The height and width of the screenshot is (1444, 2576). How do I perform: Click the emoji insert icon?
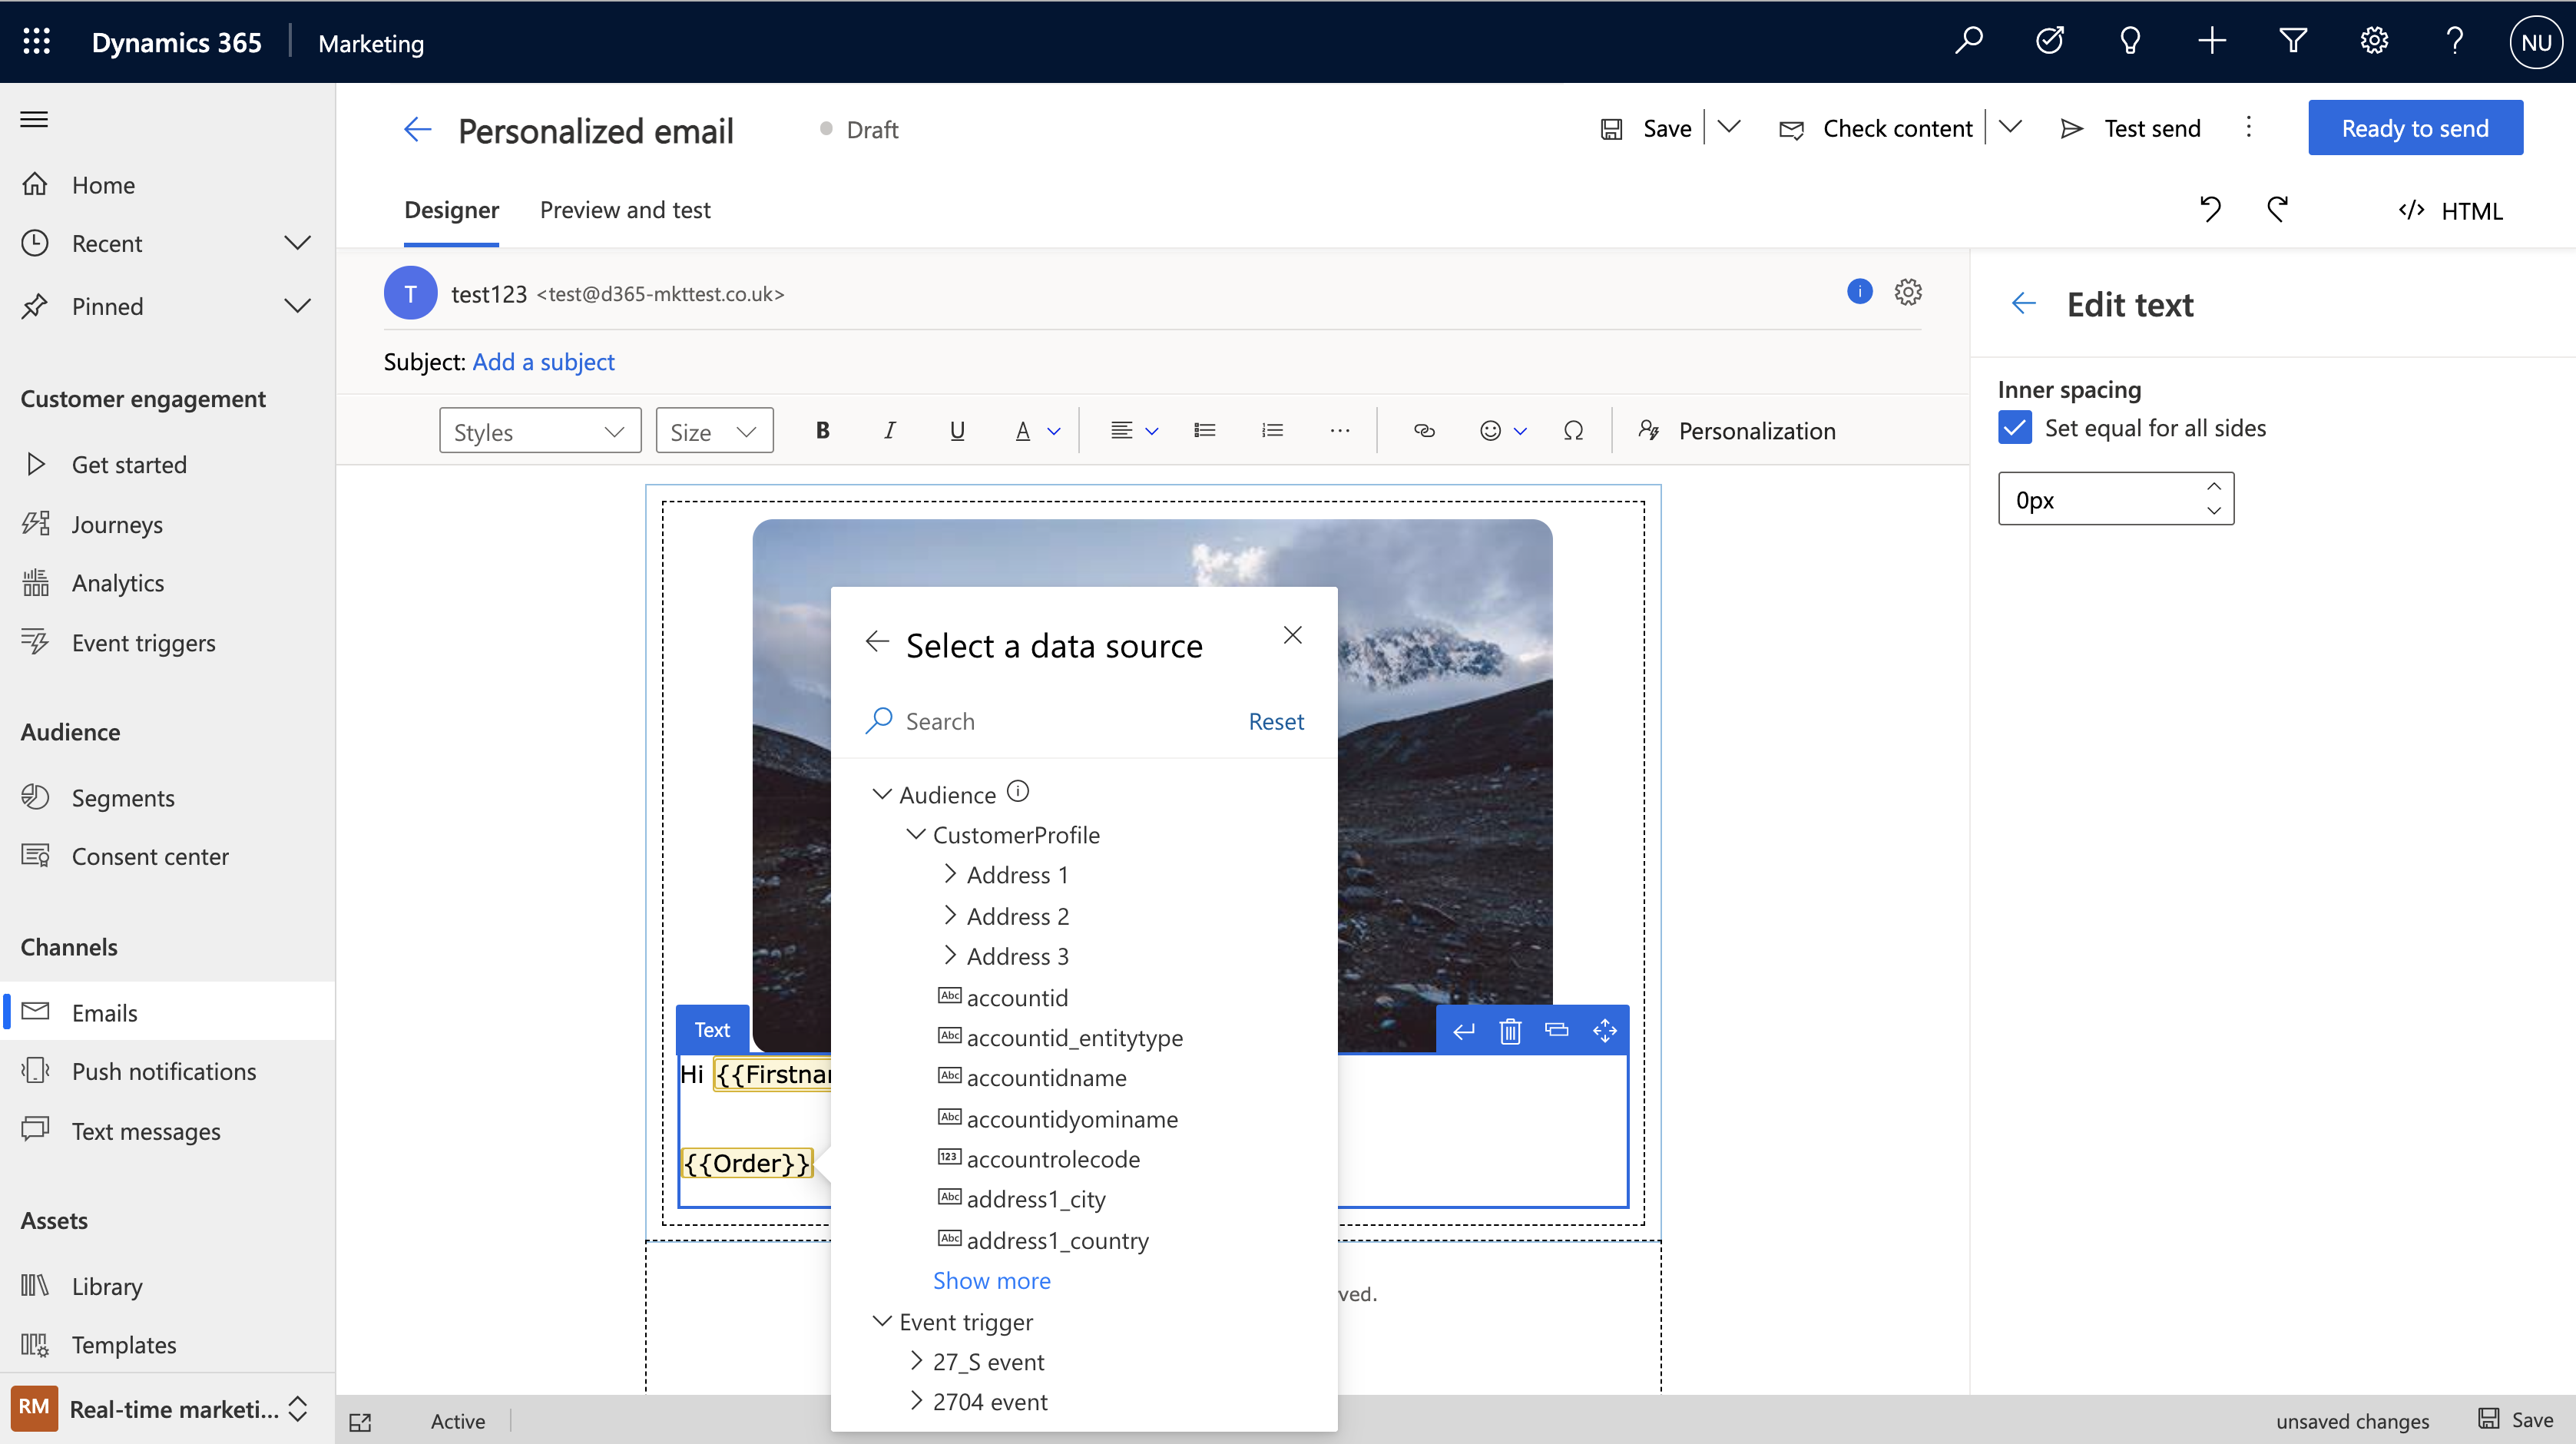click(x=1492, y=430)
